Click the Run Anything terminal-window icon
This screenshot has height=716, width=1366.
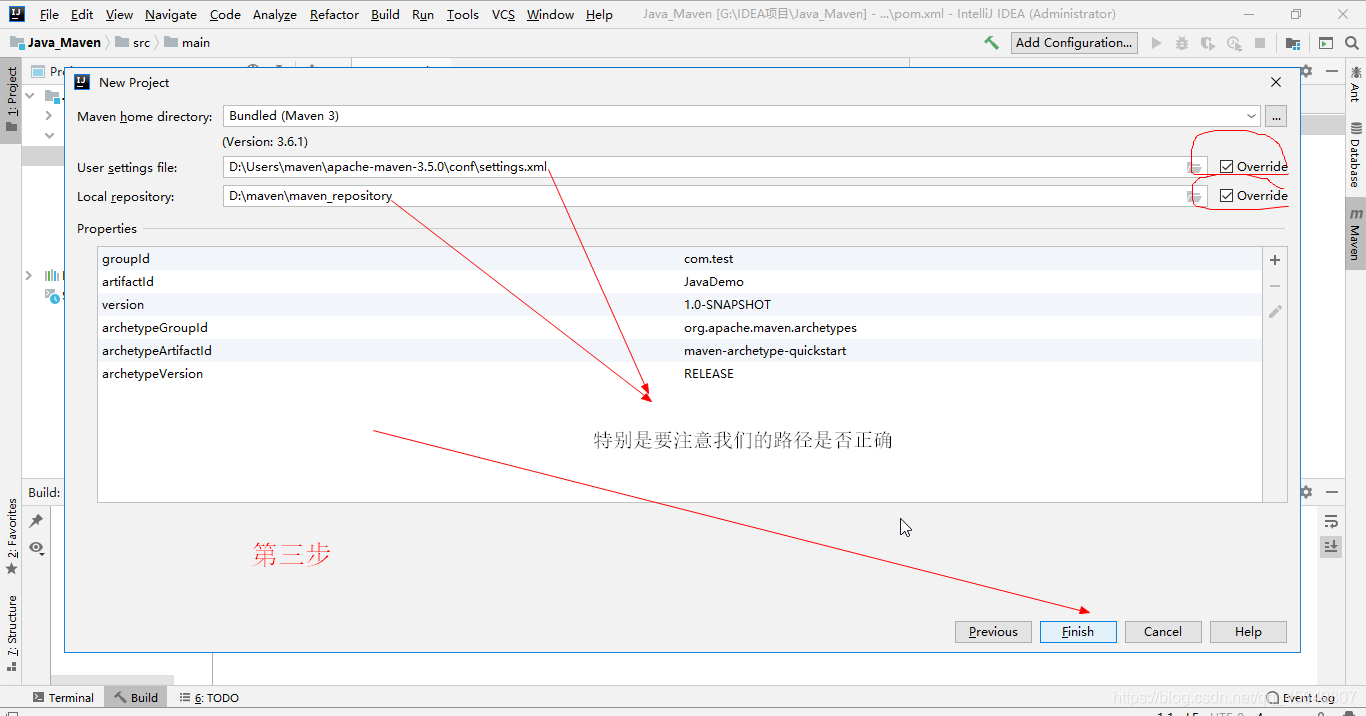point(1326,43)
